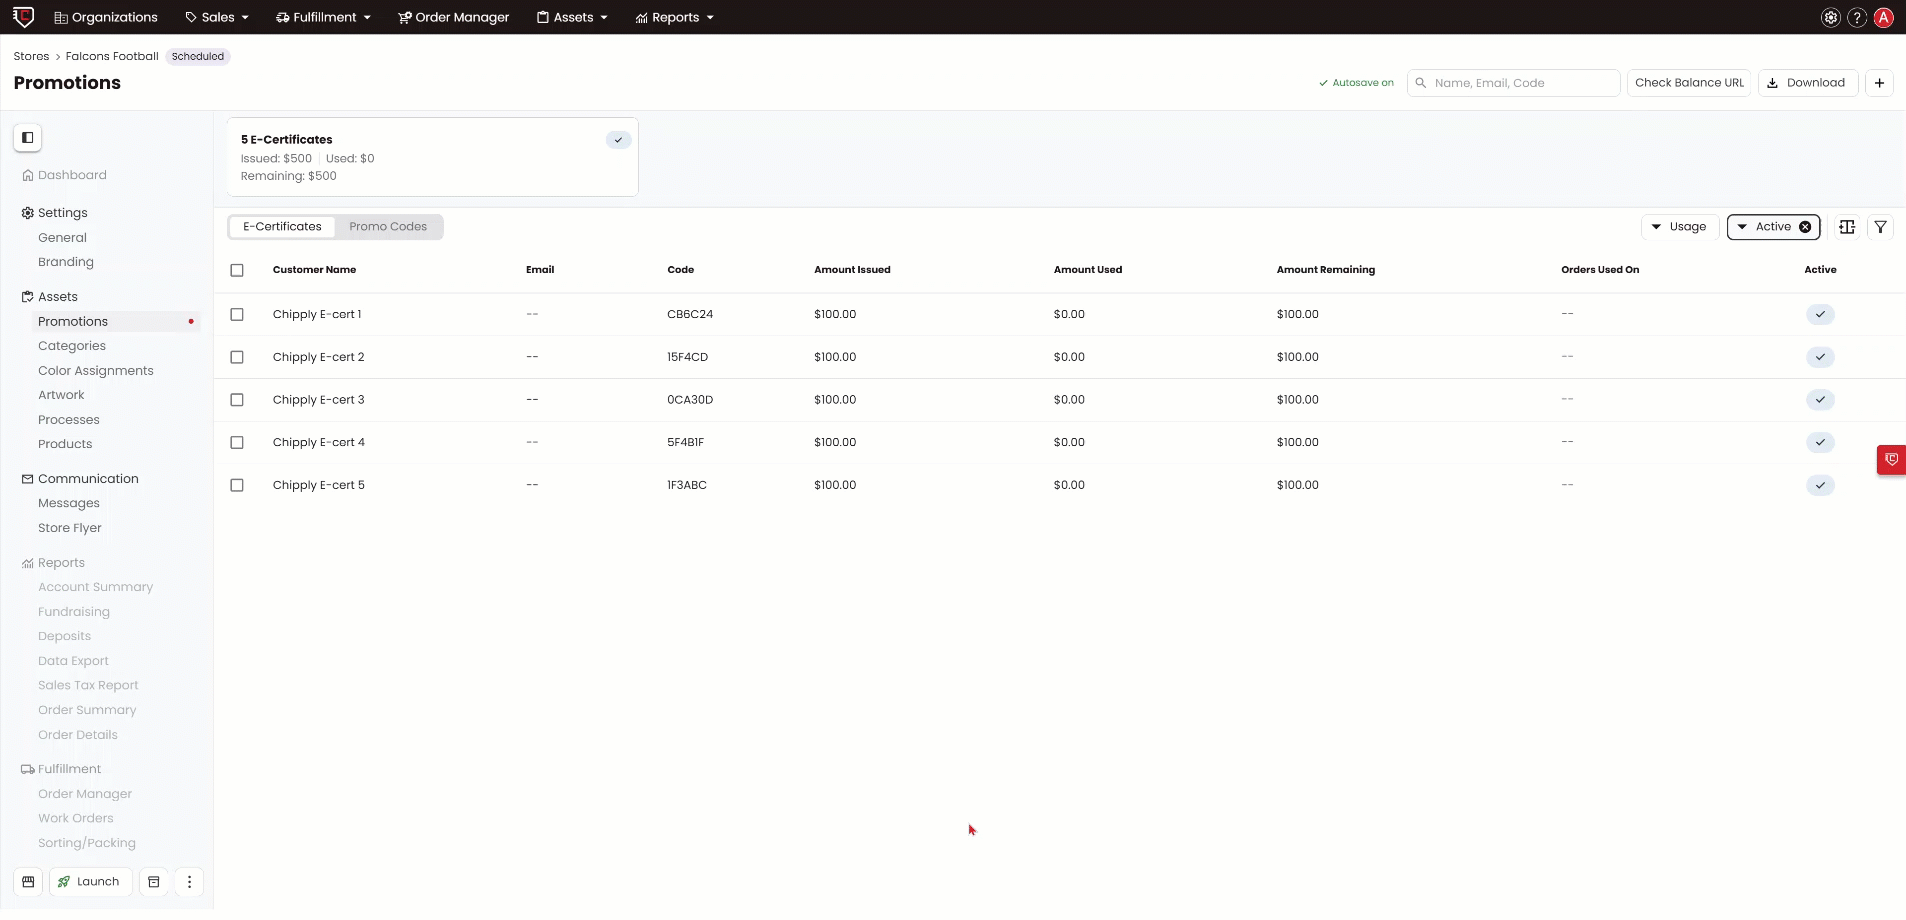1906x920 pixels.
Task: Open the column layout settings icon
Action: tap(1847, 227)
